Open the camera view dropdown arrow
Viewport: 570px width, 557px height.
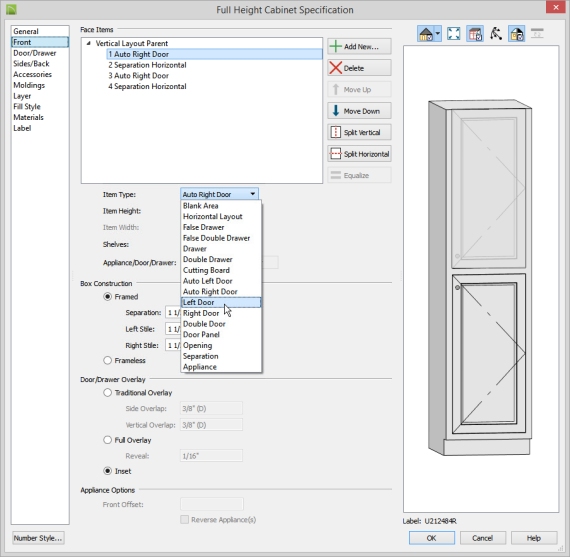[438, 34]
